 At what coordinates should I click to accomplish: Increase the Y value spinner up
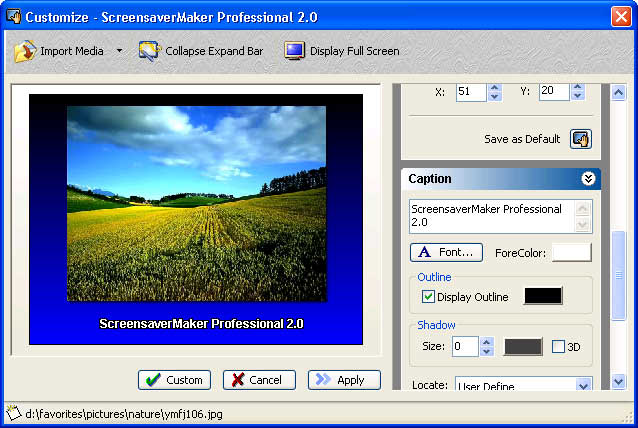click(577, 87)
